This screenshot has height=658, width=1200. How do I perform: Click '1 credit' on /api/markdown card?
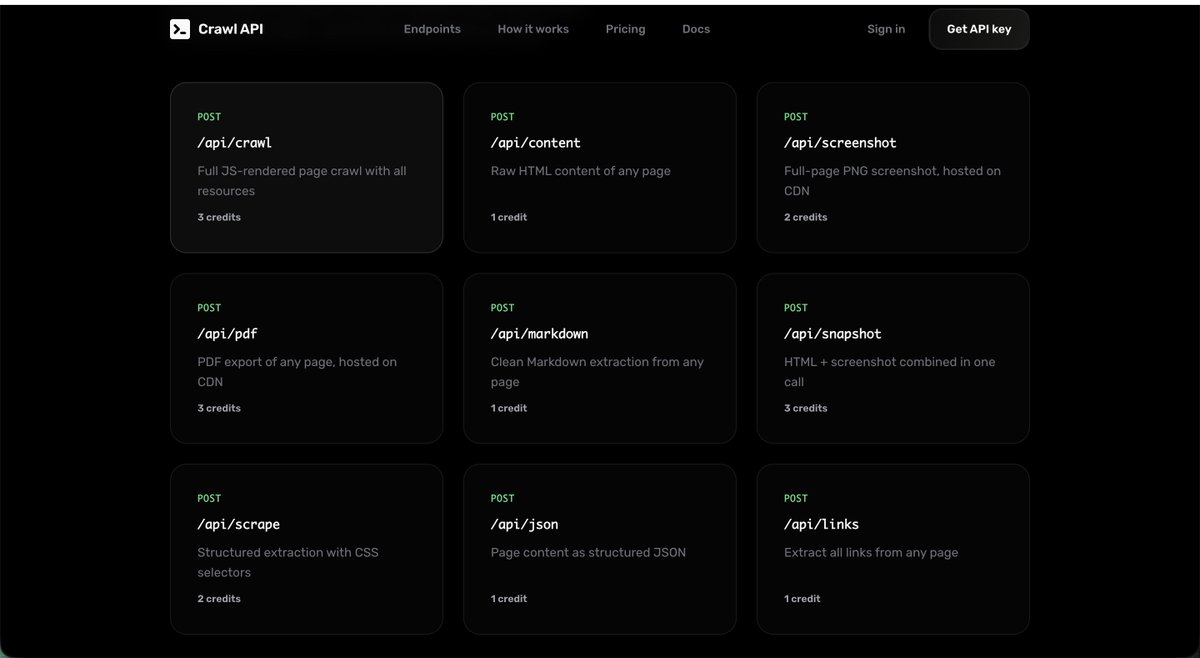pos(509,408)
